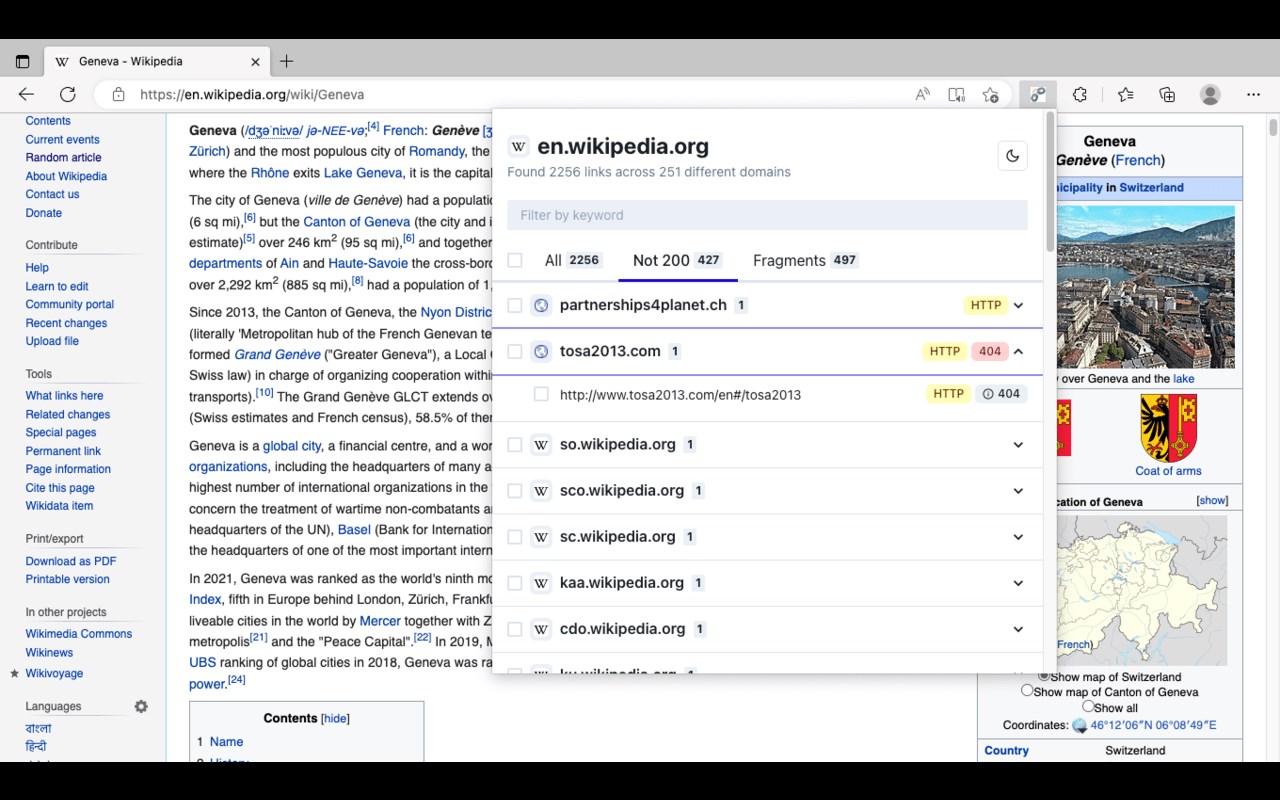Image resolution: width=1280 pixels, height=800 pixels.
Task: Open Recent changes link
Action: click(x=66, y=322)
